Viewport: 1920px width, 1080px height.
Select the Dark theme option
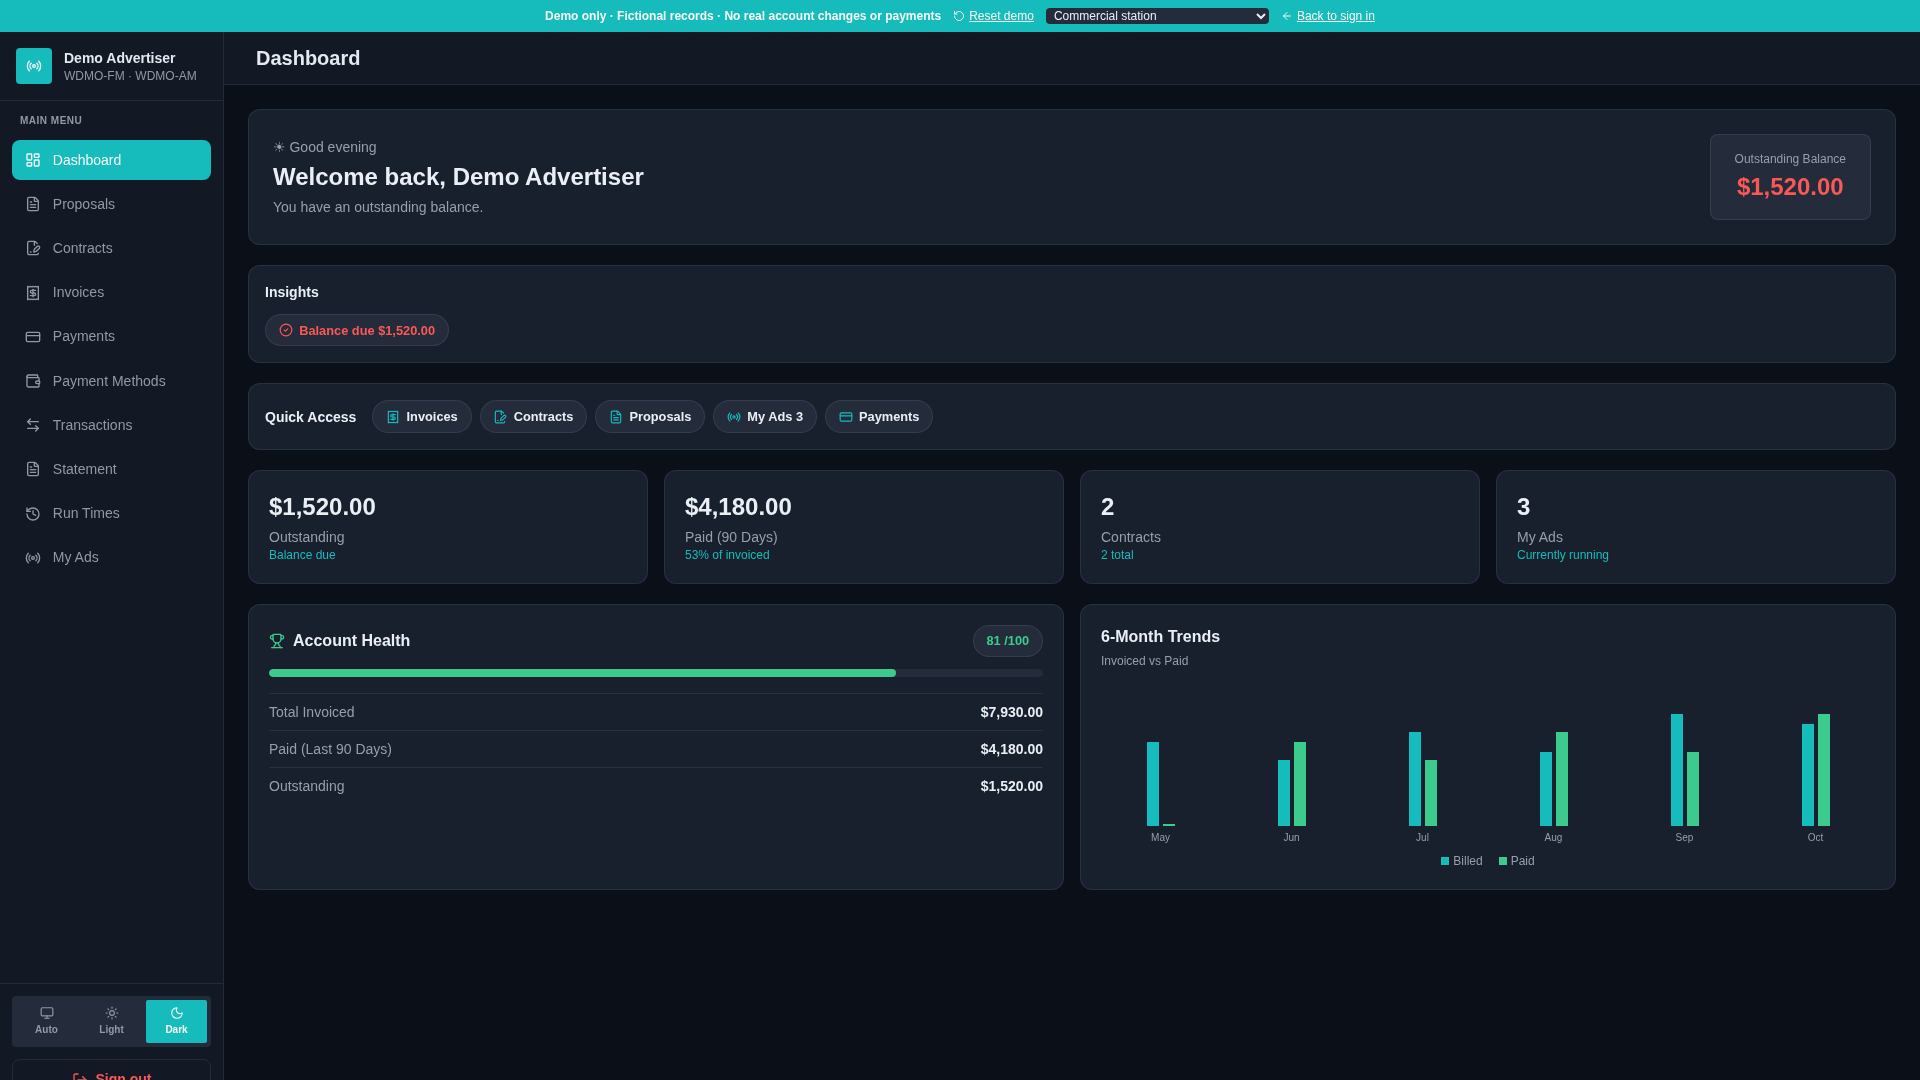pos(176,1021)
